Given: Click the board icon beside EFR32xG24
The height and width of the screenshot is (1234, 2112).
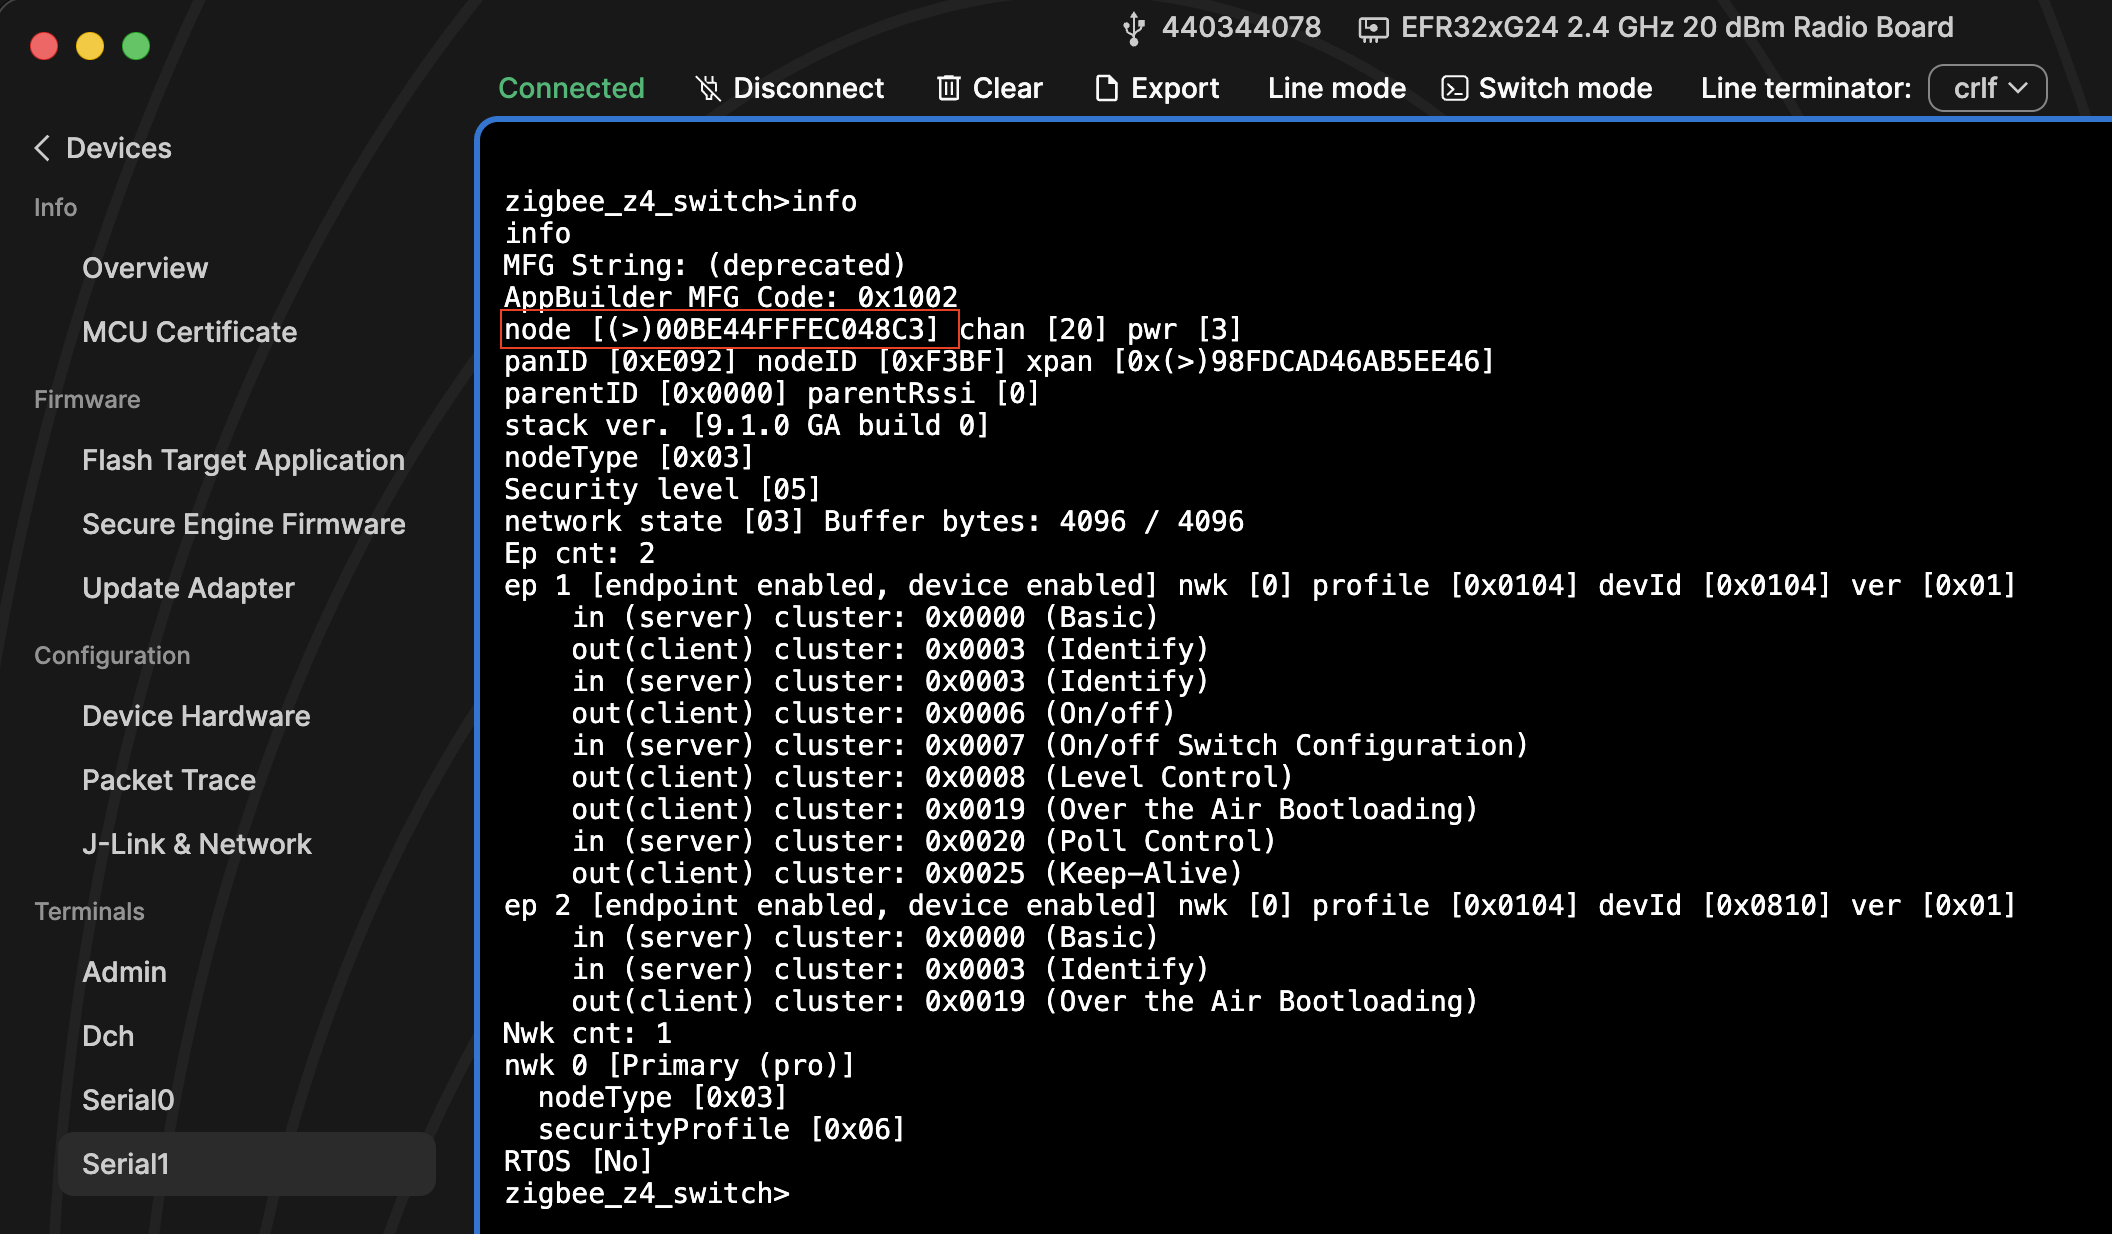Looking at the screenshot, I should (x=1373, y=29).
